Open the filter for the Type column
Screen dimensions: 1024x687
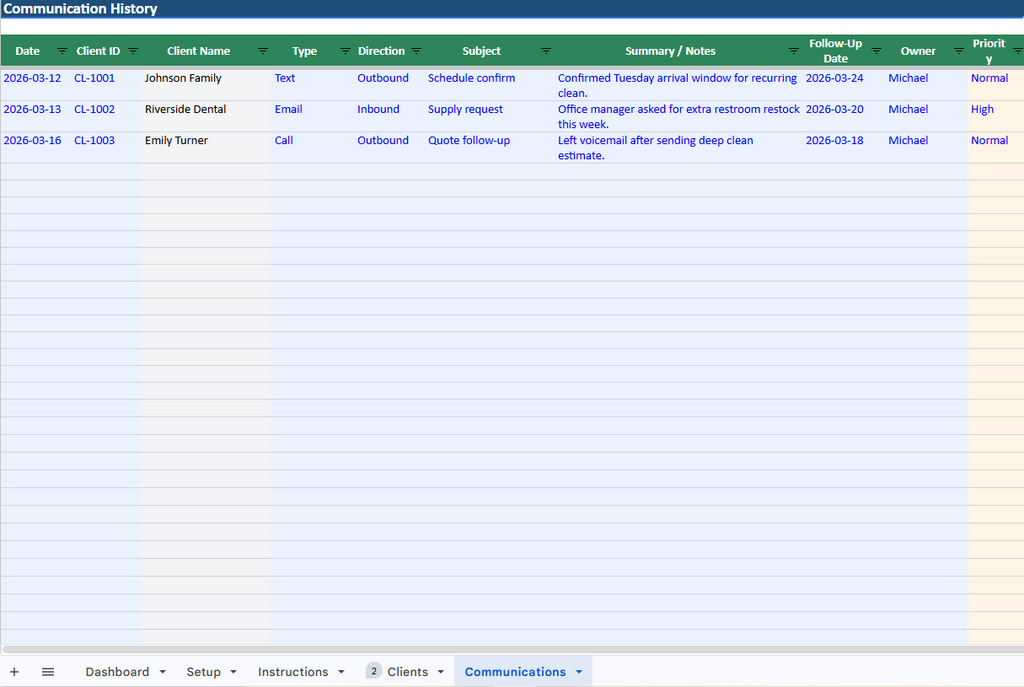click(x=343, y=50)
